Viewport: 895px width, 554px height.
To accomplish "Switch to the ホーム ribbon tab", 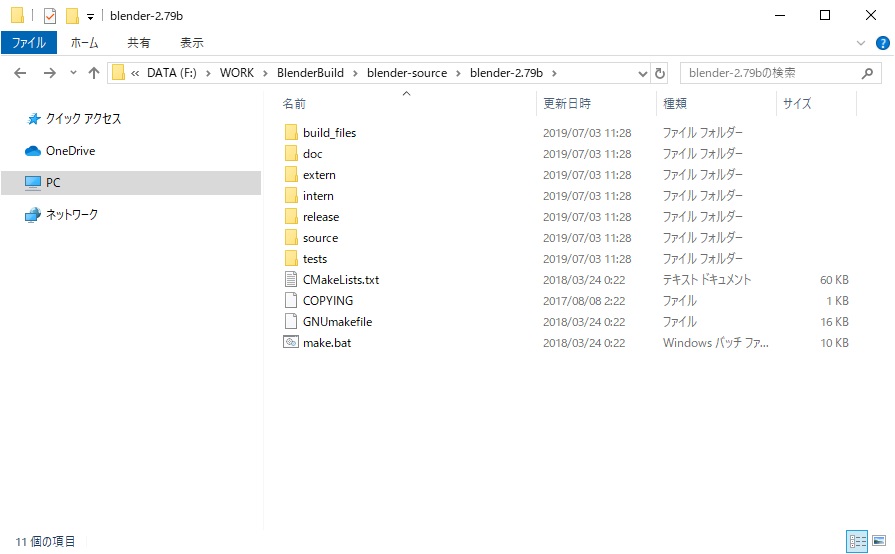I will point(84,43).
